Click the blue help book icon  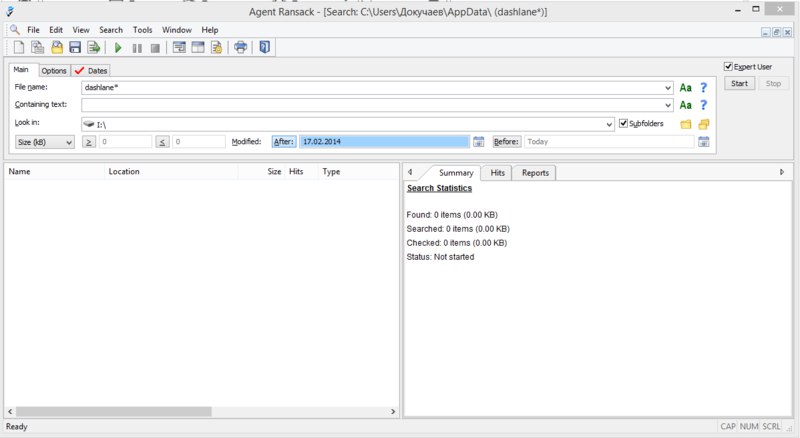pos(264,47)
